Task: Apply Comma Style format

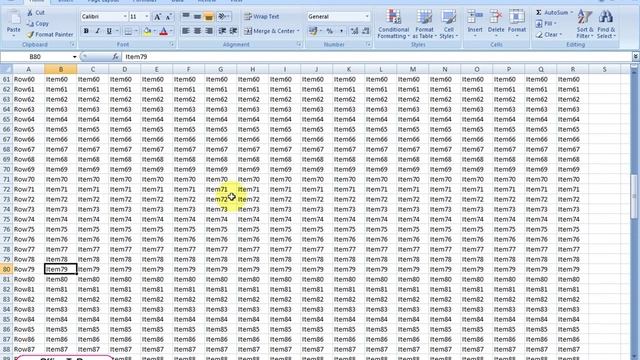Action: [x=341, y=31]
